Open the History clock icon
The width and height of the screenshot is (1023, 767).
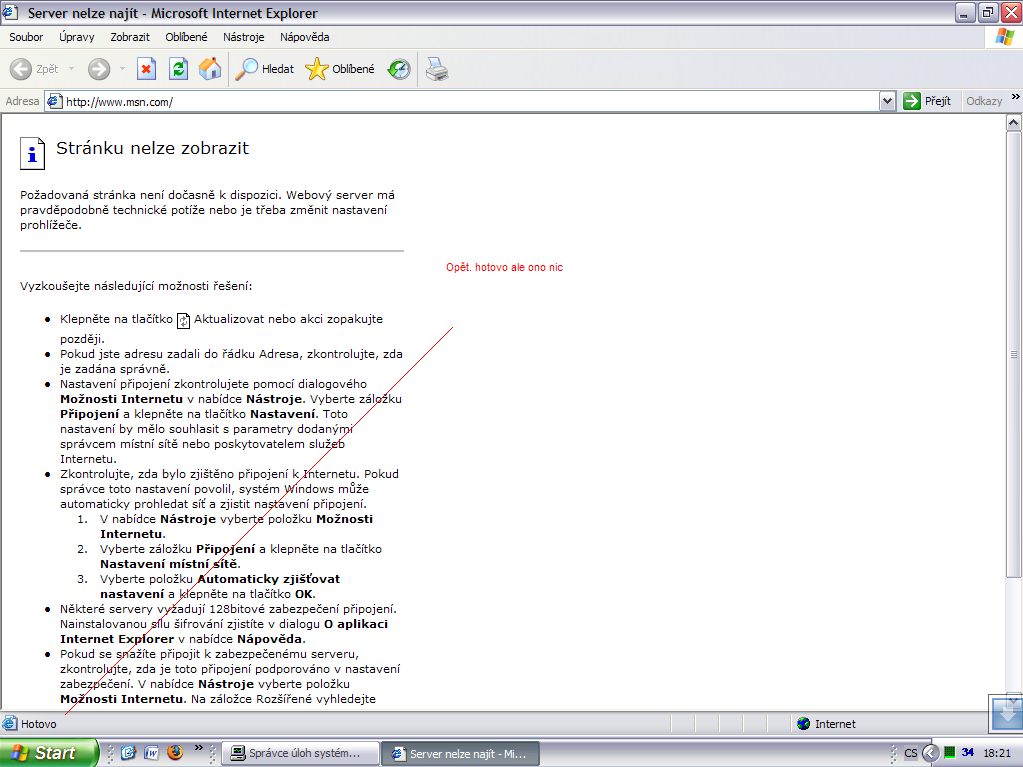pyautogui.click(x=399, y=68)
